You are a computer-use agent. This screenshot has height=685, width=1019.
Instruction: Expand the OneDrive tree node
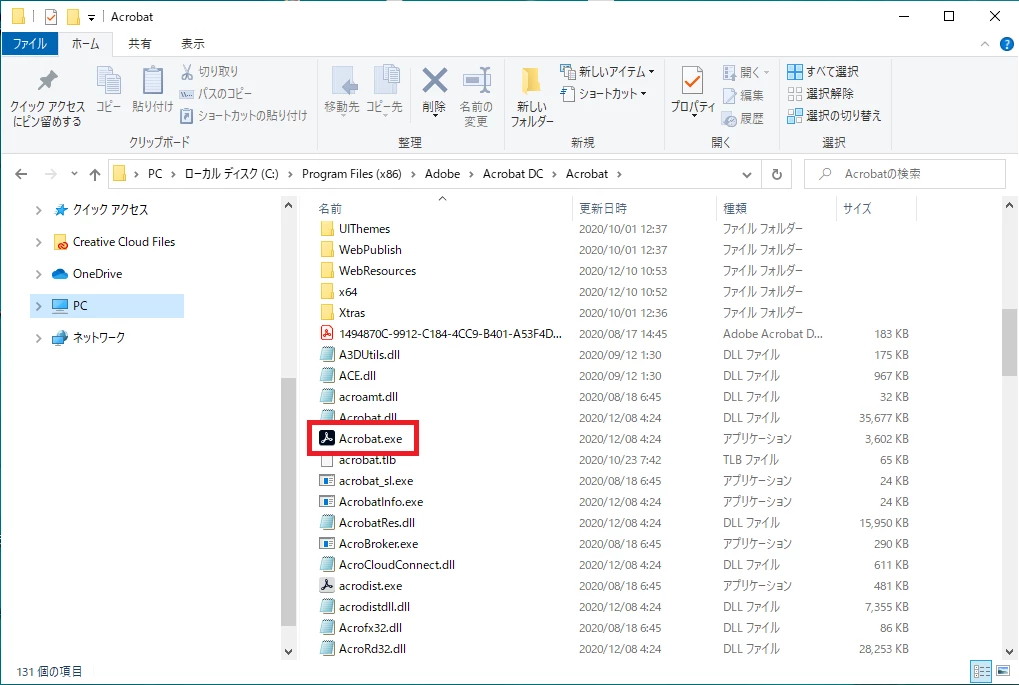pyautogui.click(x=38, y=274)
